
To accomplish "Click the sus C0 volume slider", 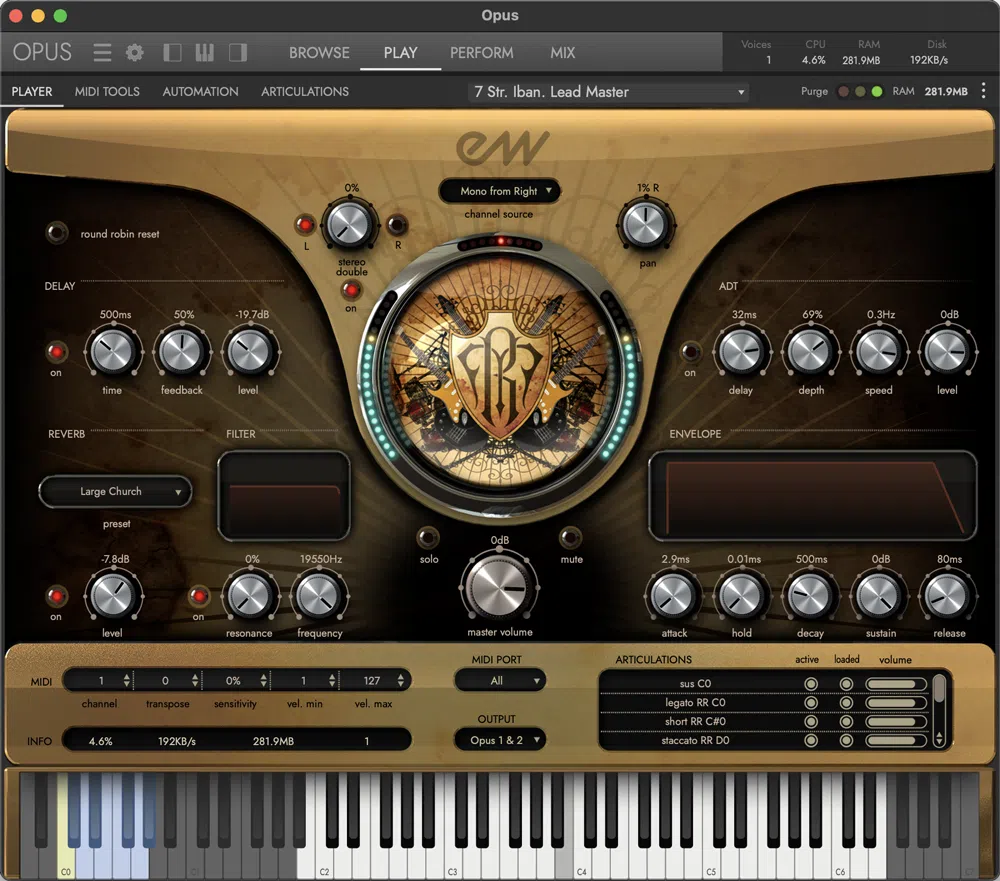I will pyautogui.click(x=896, y=683).
